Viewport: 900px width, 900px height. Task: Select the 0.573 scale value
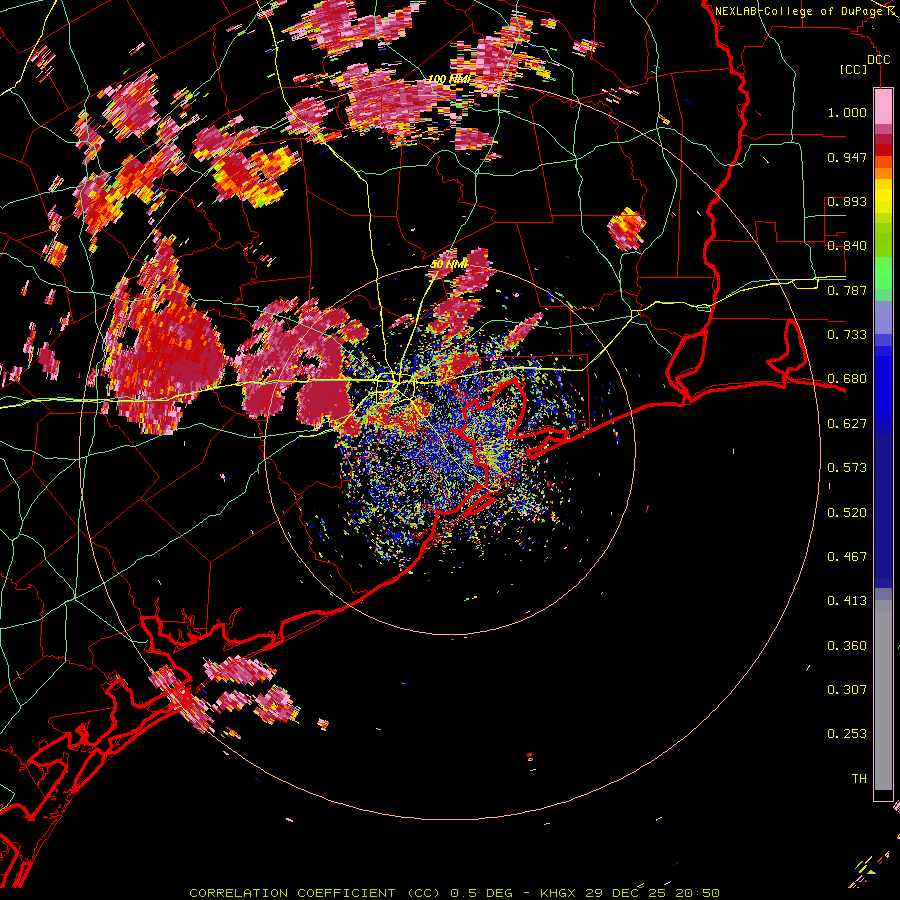coord(847,468)
